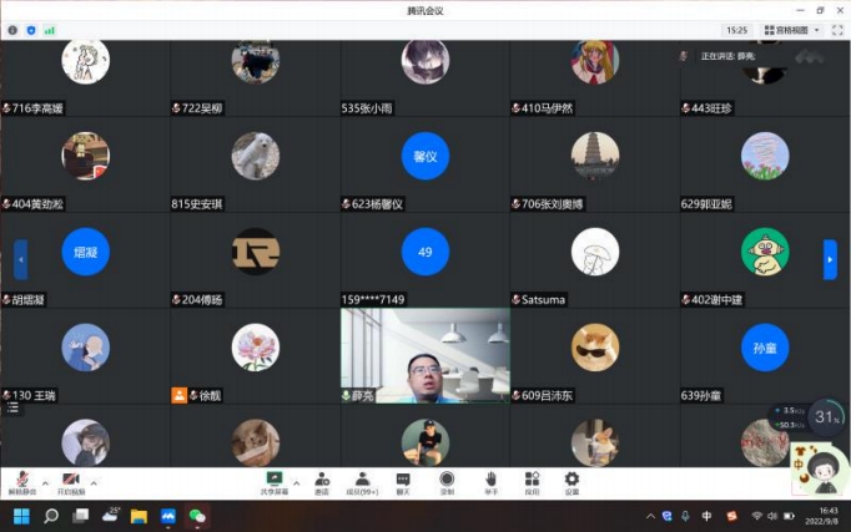Click the network signal strength indicator
The width and height of the screenshot is (851, 532).
[49, 30]
